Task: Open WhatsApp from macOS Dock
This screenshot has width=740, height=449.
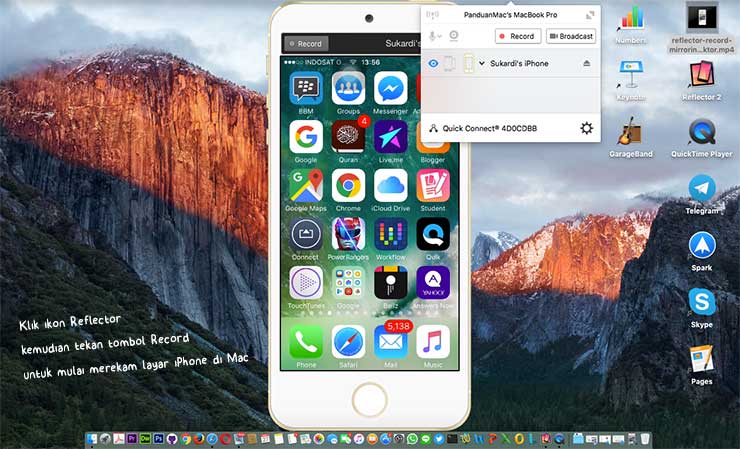Action: (x=412, y=439)
